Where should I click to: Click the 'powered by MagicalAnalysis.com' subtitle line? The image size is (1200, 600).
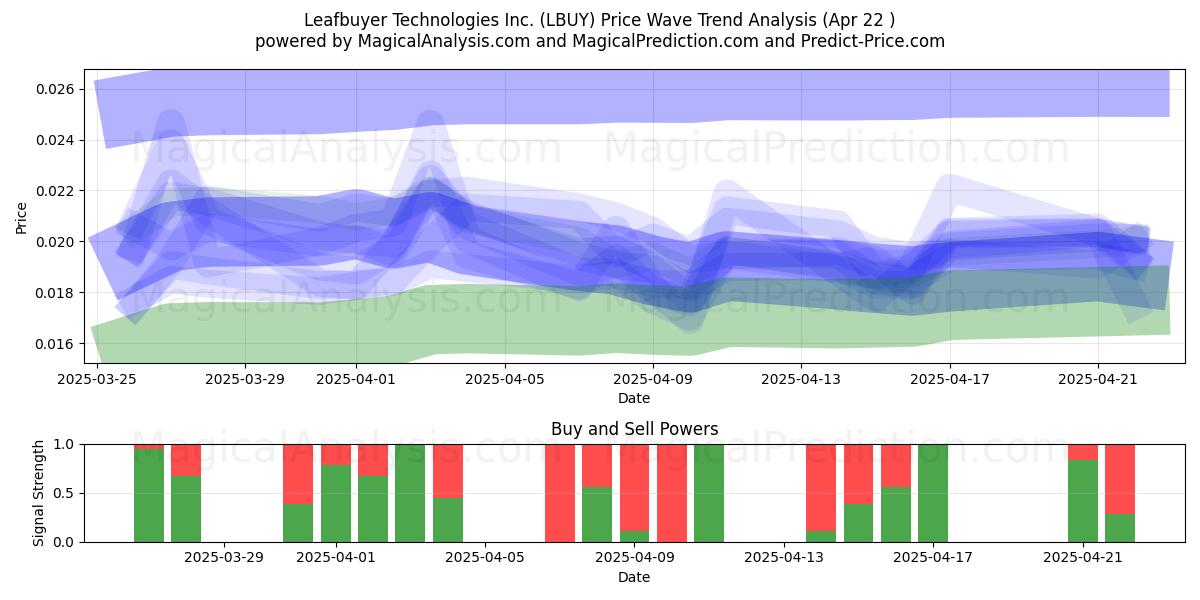tap(600, 41)
